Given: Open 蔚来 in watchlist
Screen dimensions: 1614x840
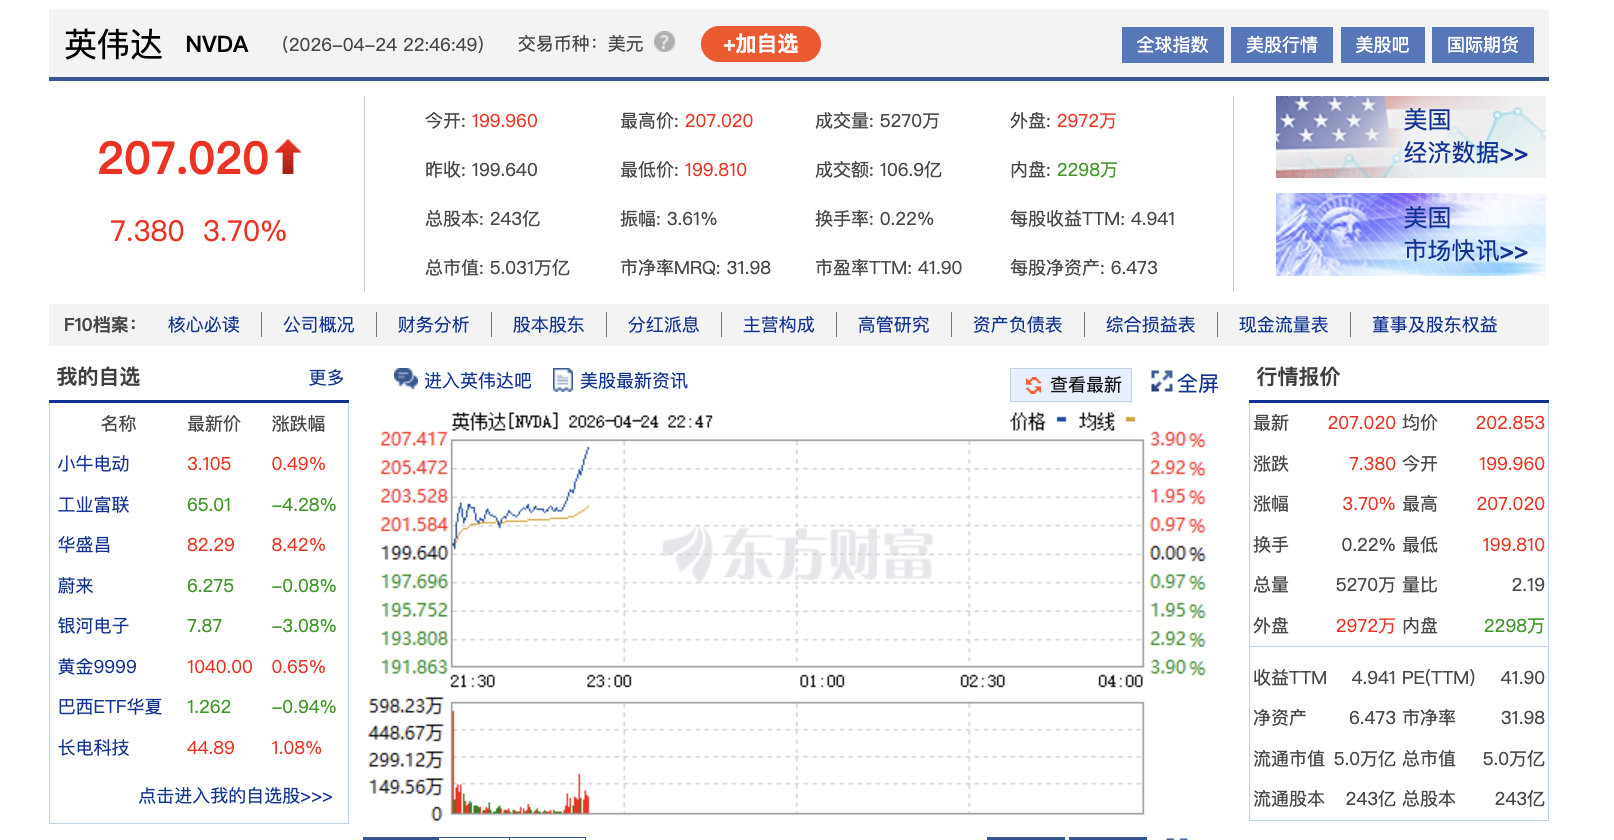Looking at the screenshot, I should point(76,586).
